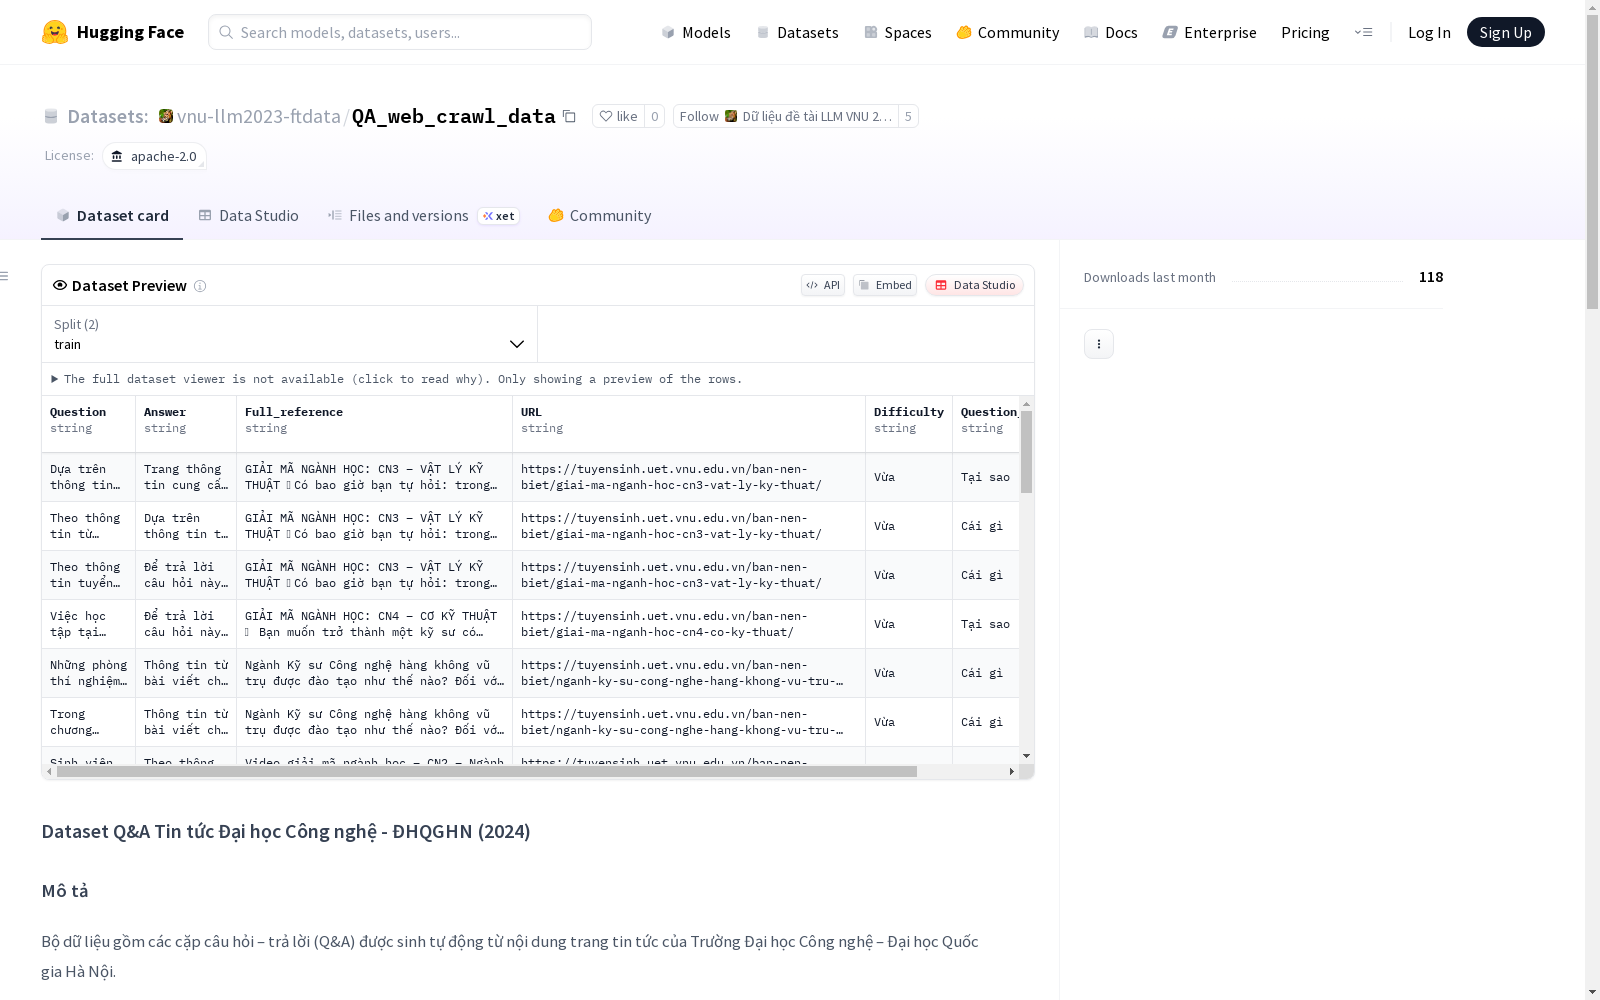Focus the search models, datasets, users field
1600x1000 pixels.
400,32
